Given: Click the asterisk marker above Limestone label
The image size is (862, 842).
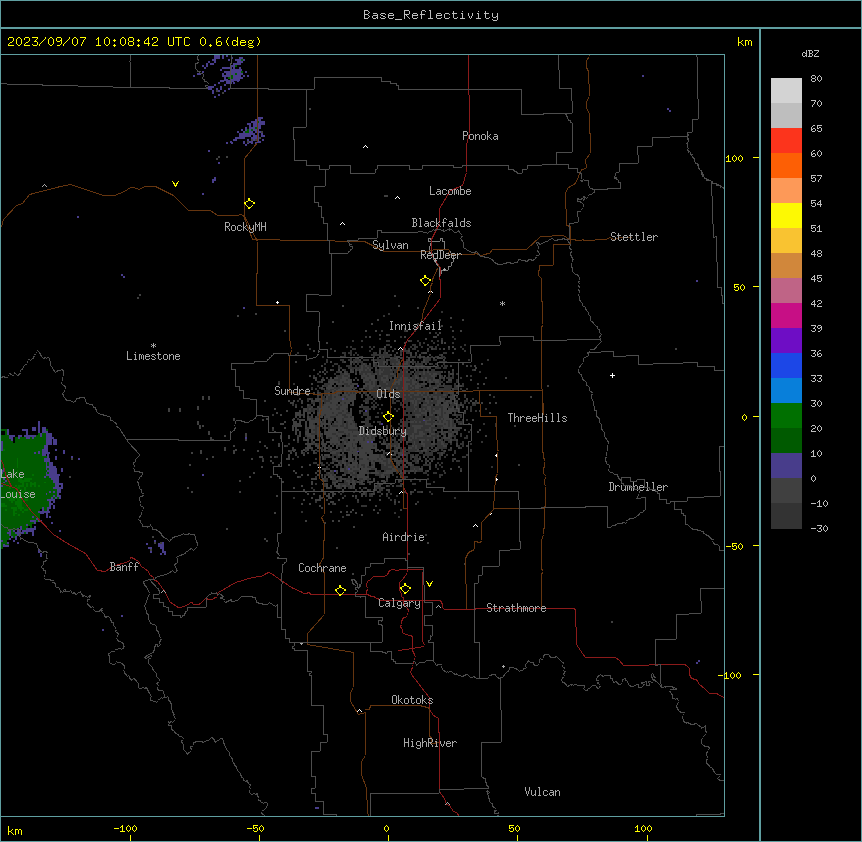Looking at the screenshot, I should click(x=153, y=345).
